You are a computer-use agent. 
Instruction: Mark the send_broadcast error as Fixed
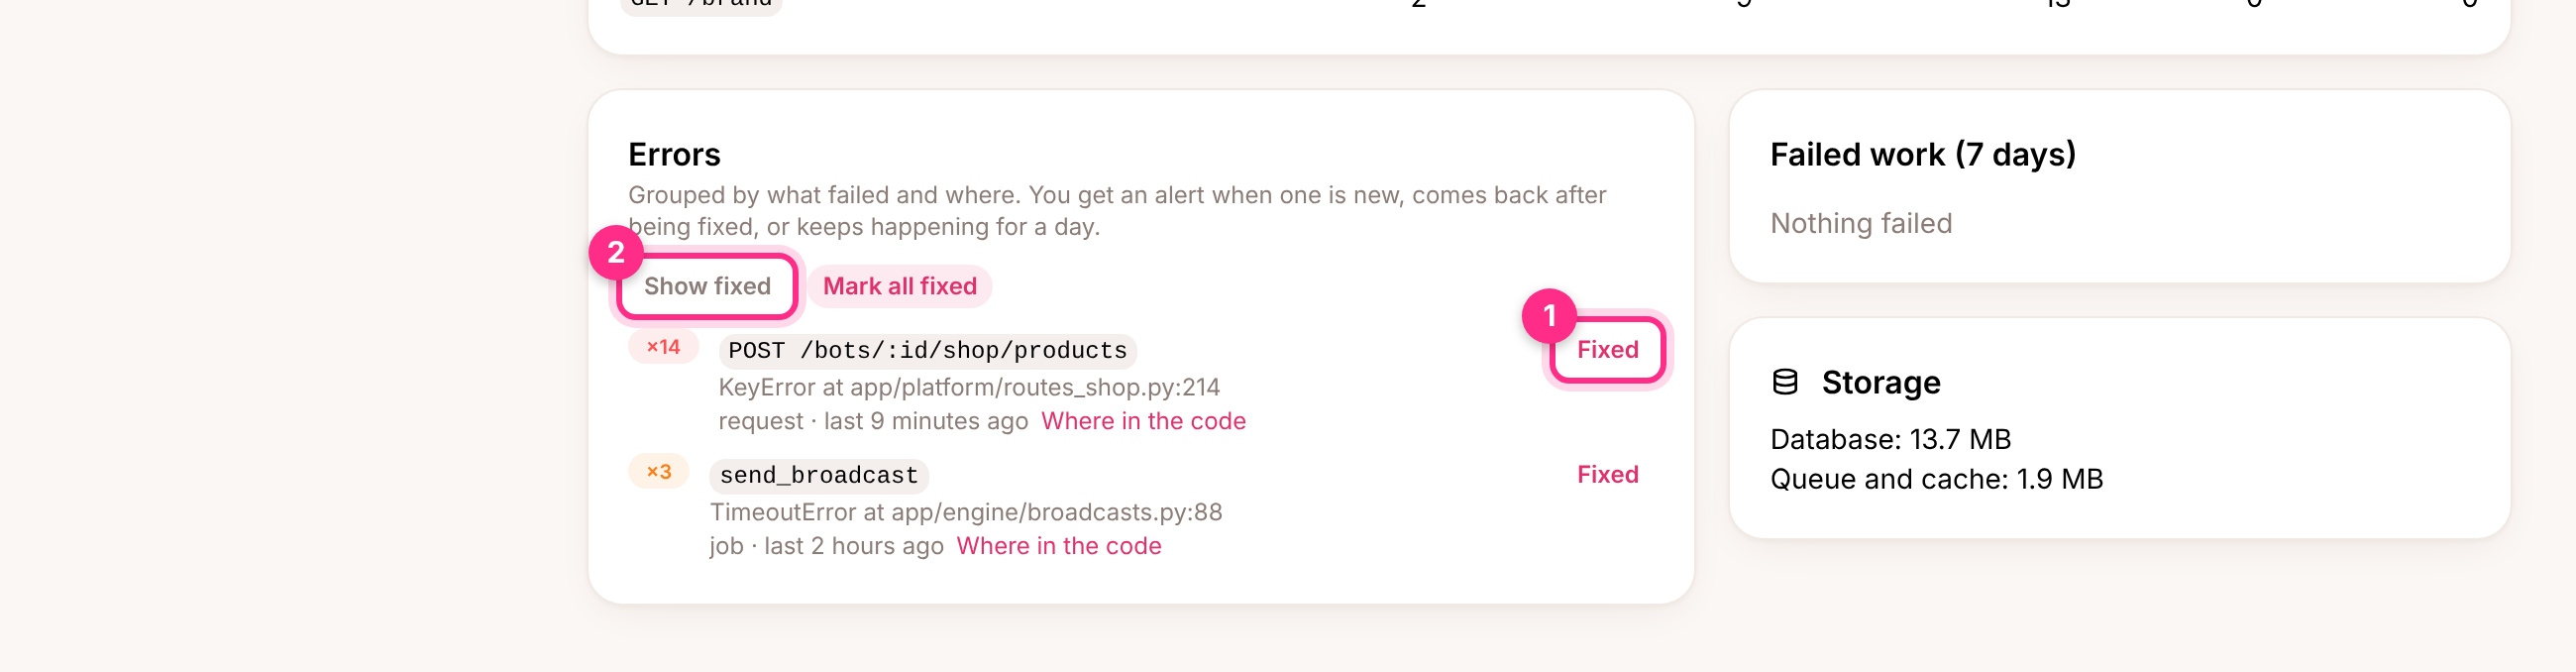pyautogui.click(x=1607, y=475)
